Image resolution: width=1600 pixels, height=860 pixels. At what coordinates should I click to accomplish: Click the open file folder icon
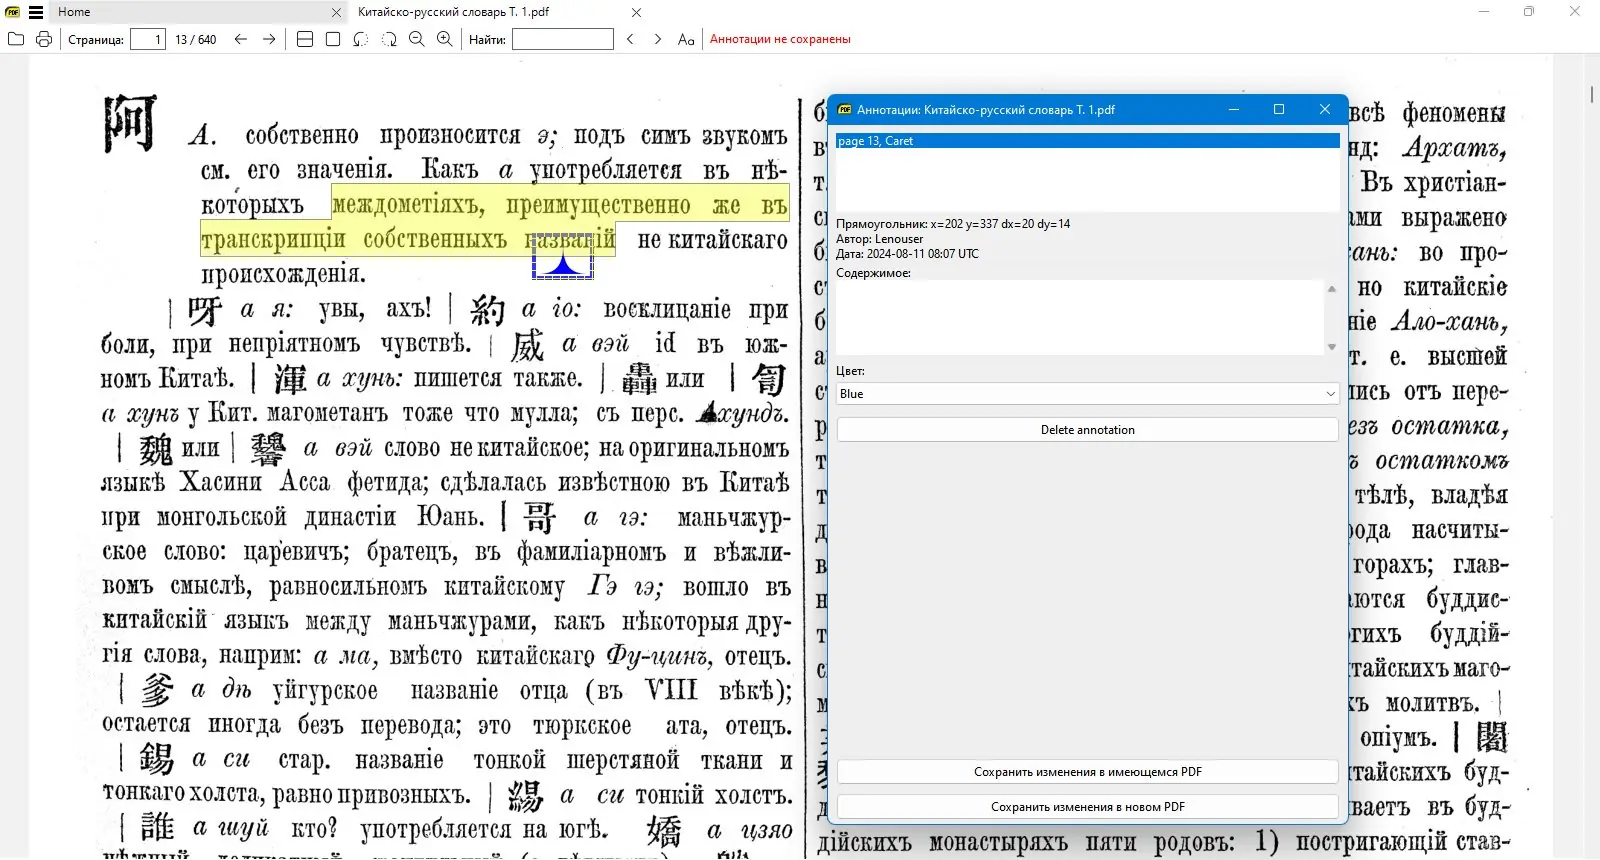point(16,39)
